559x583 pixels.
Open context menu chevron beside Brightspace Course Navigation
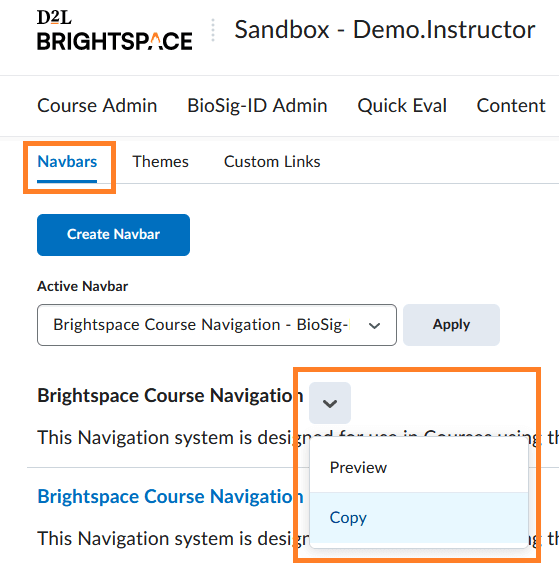(x=330, y=403)
